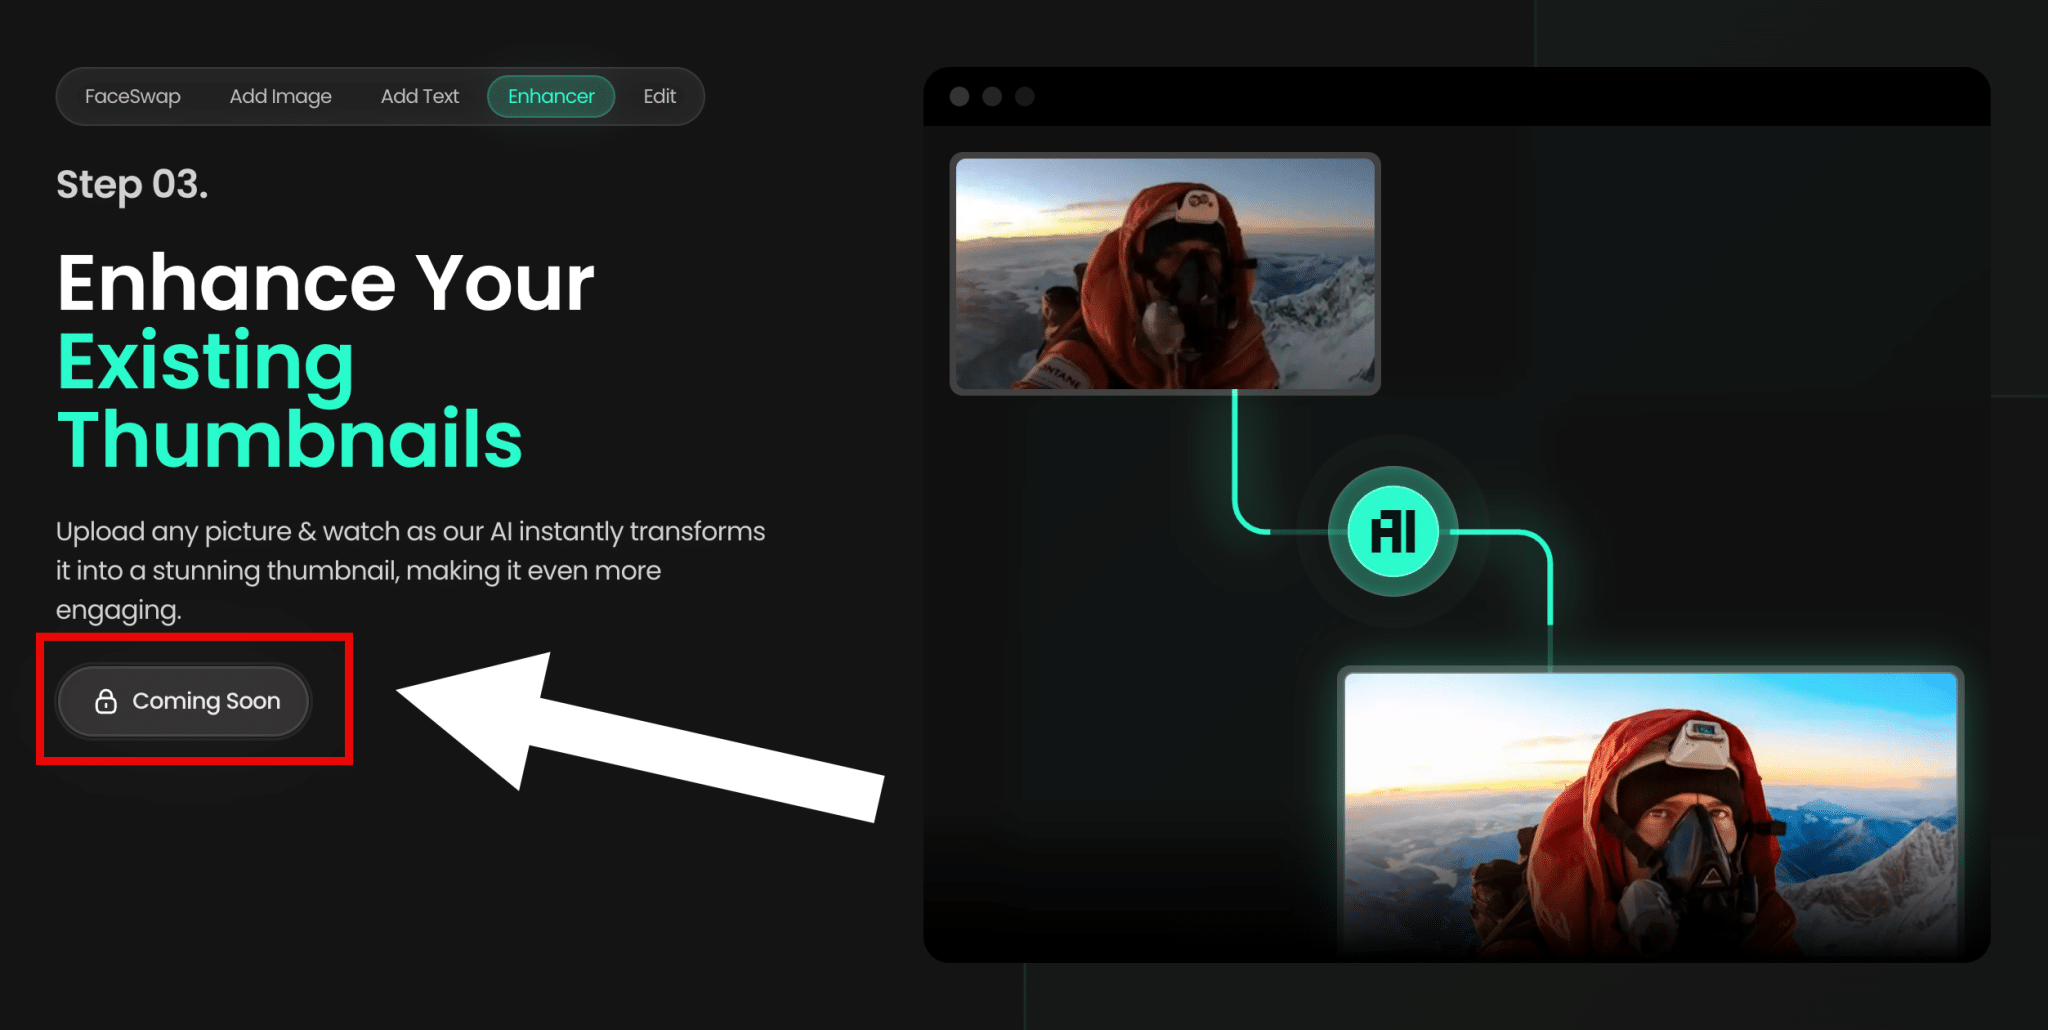Open the FaceSwap tab
The image size is (2048, 1030).
click(132, 97)
